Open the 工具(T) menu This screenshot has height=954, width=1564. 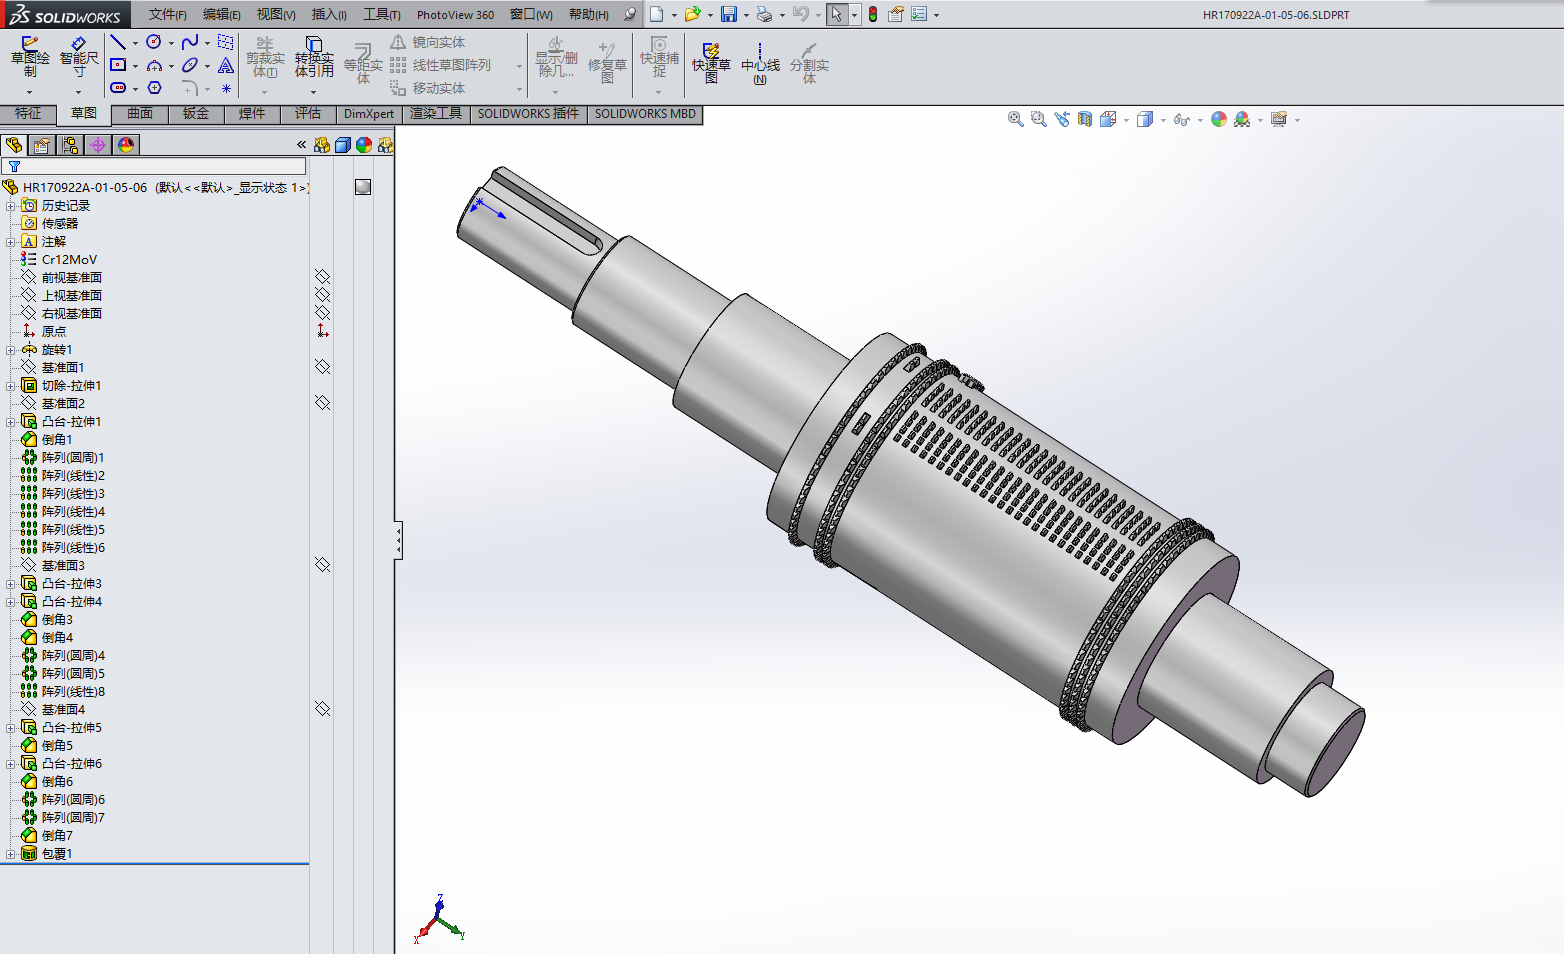[382, 14]
